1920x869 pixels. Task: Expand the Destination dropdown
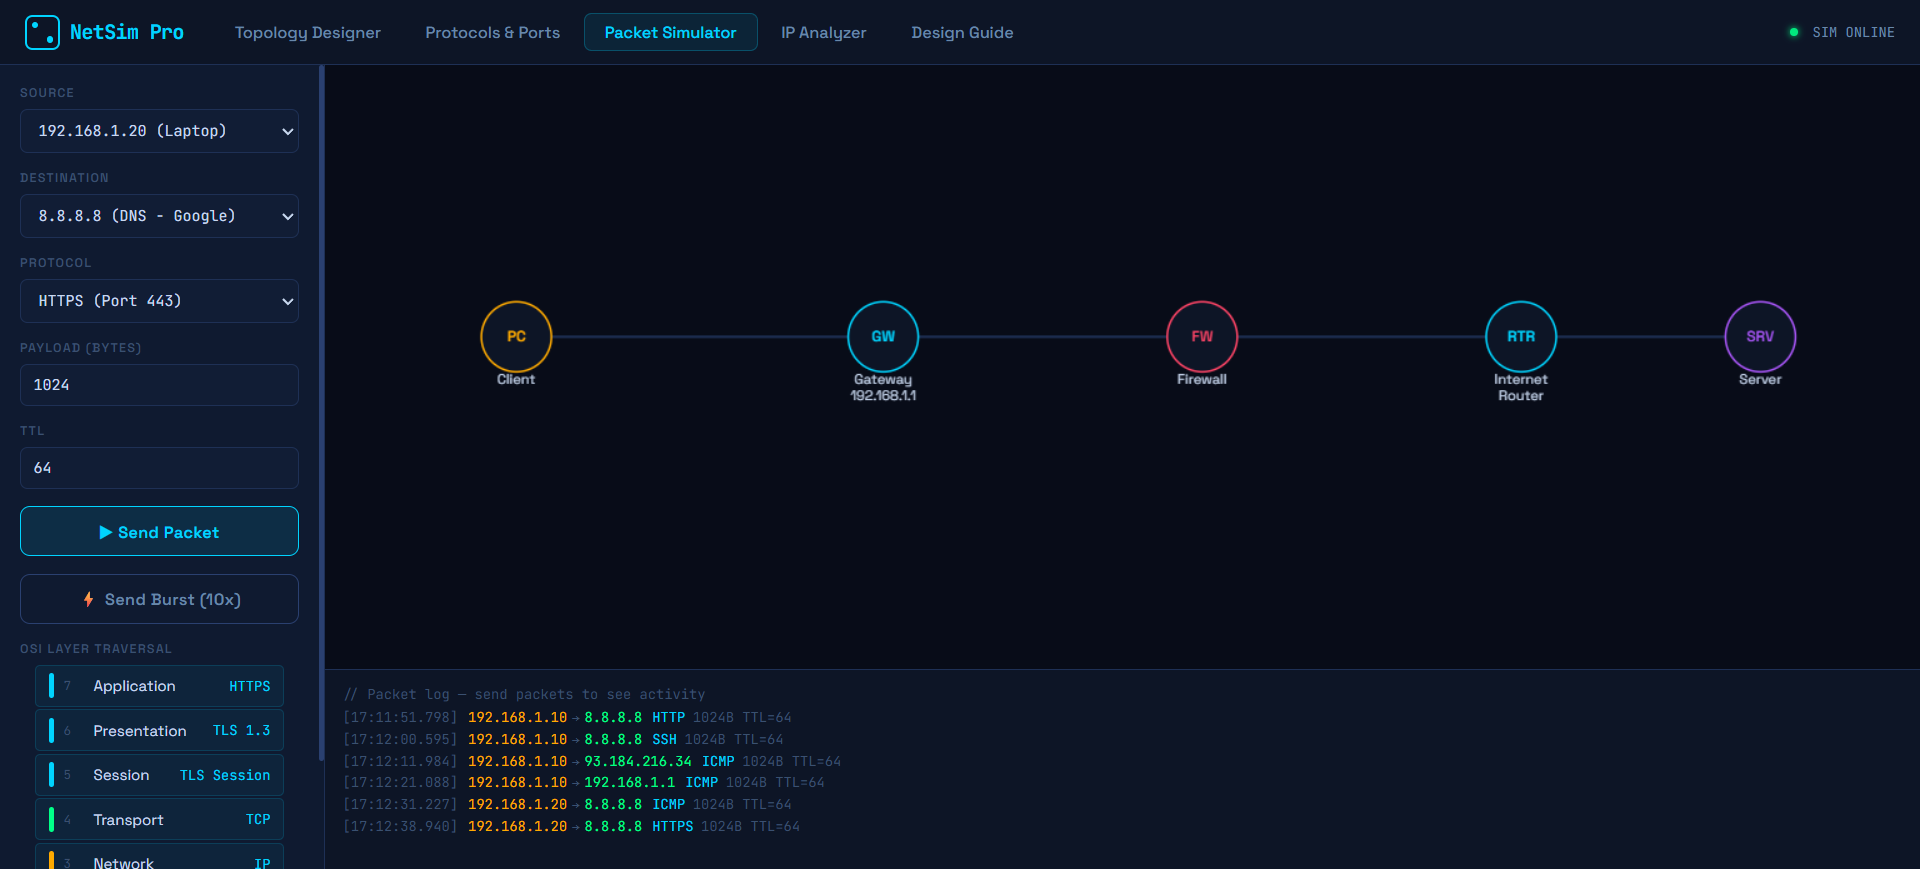pyautogui.click(x=159, y=216)
